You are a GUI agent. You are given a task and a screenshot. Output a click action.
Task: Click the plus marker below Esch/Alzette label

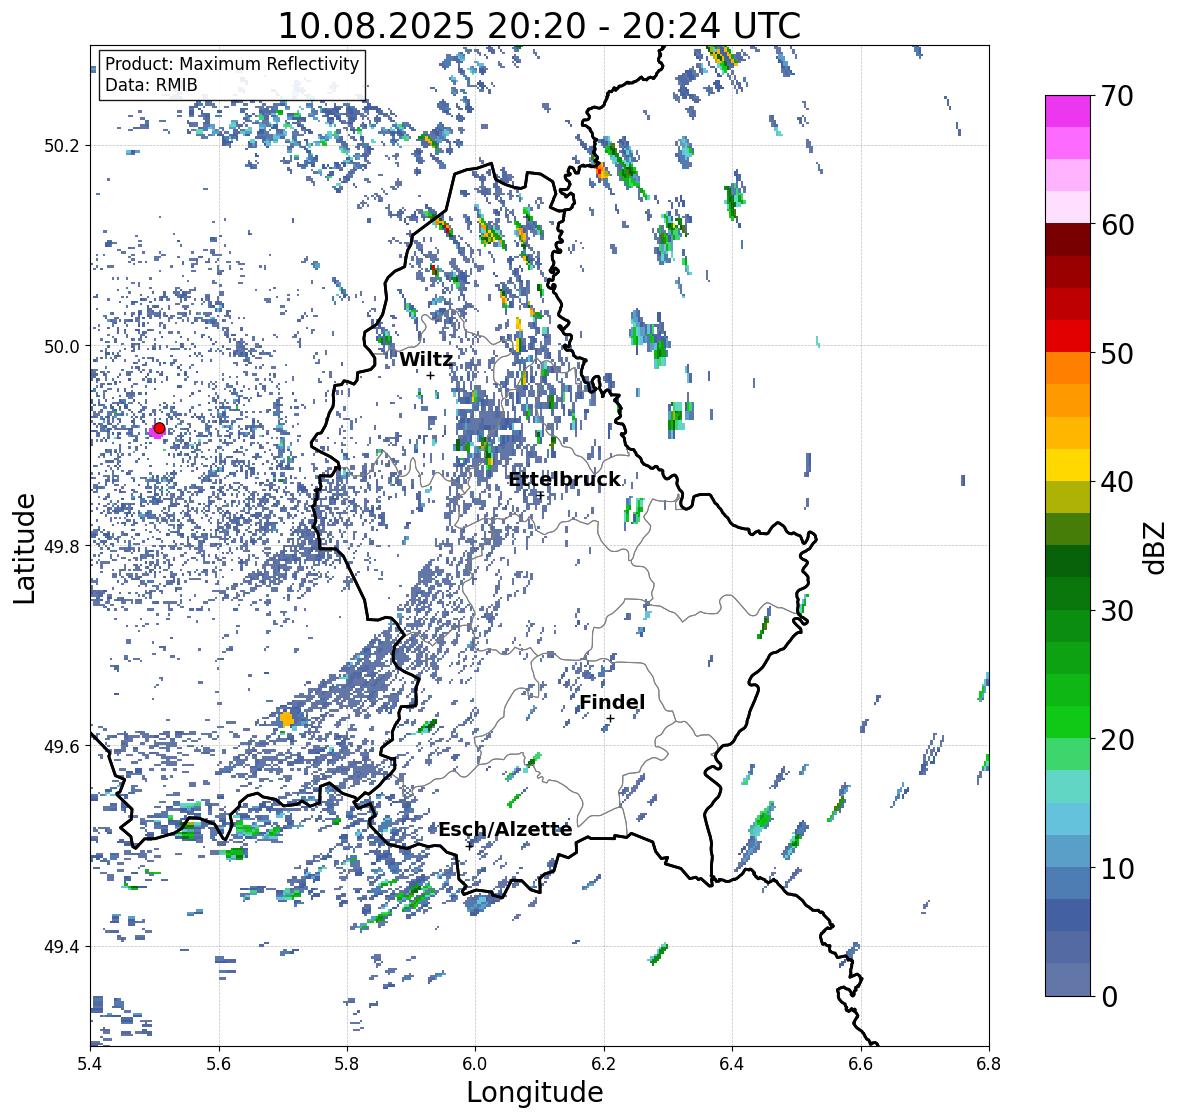pyautogui.click(x=470, y=845)
